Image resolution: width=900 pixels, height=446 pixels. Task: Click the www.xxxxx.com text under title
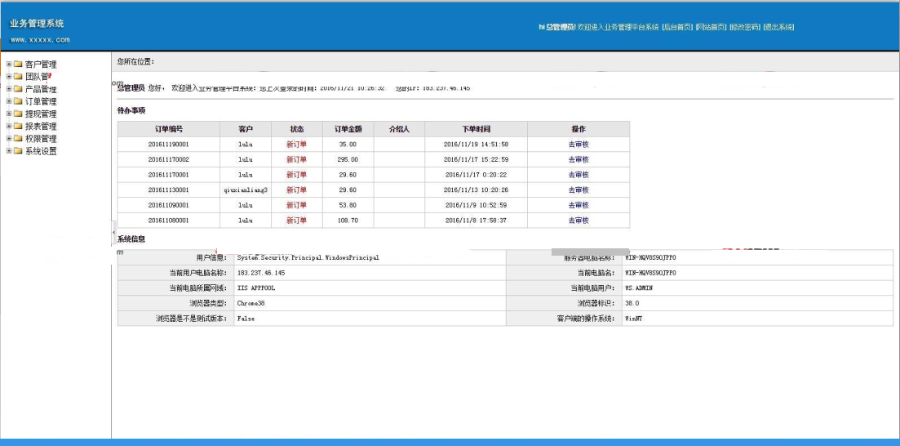40,40
